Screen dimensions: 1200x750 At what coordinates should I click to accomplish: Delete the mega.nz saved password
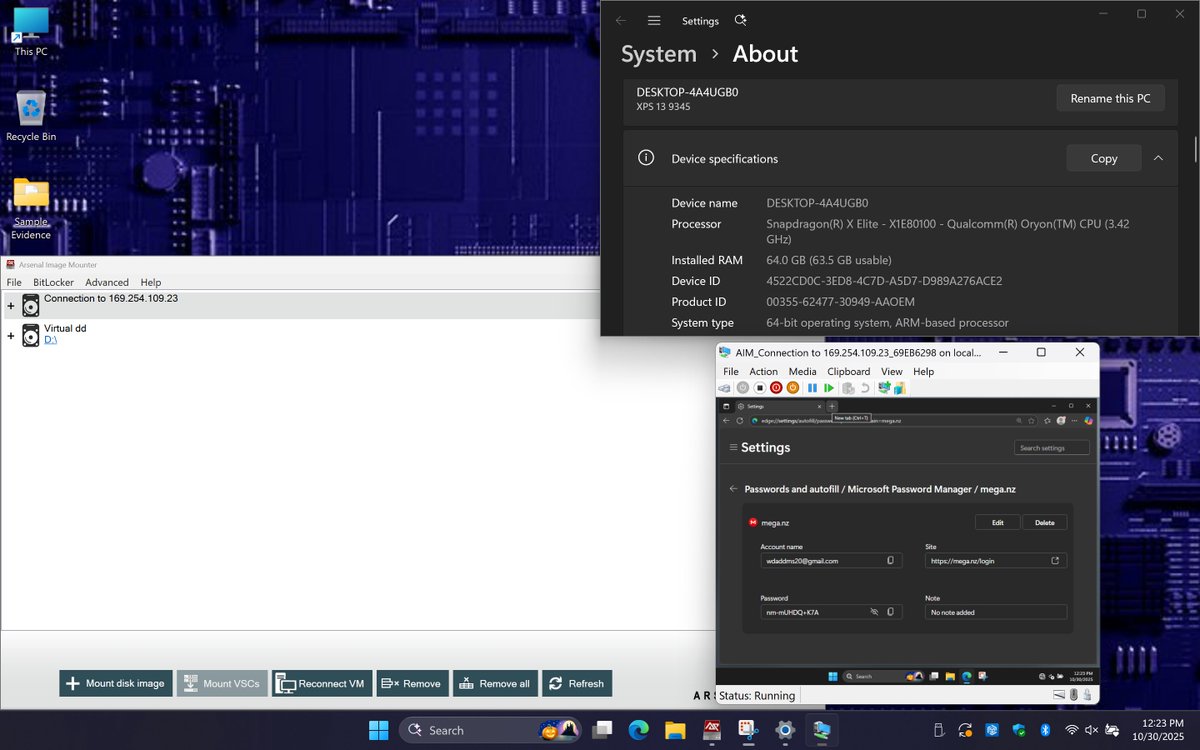[x=1044, y=522]
